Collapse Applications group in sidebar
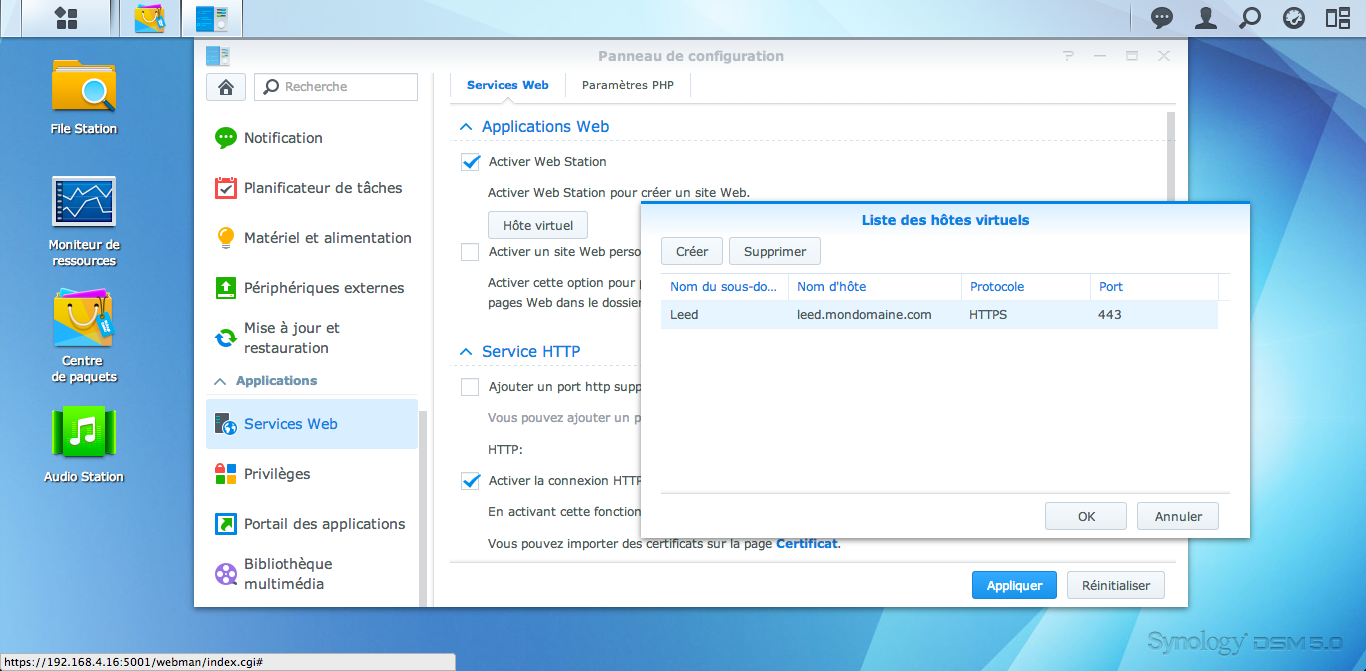The height and width of the screenshot is (671, 1366). (220, 381)
